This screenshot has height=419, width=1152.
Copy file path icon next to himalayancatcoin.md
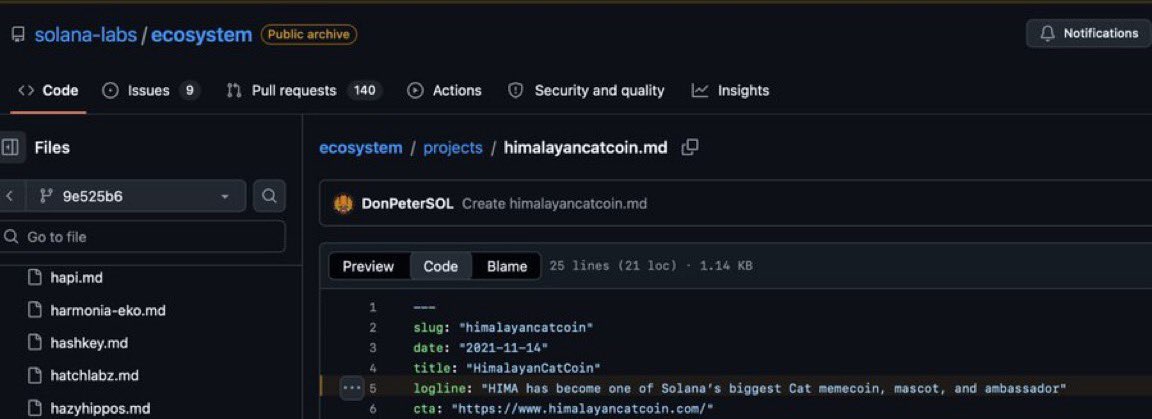[690, 147]
